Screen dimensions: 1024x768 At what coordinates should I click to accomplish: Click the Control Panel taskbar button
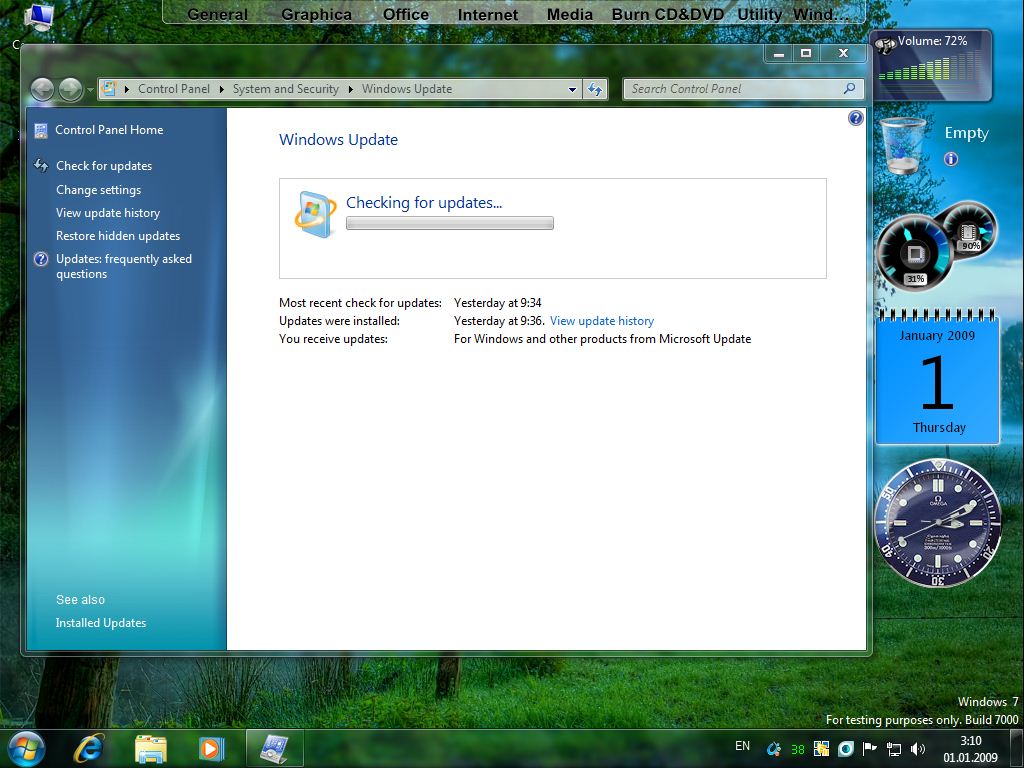pos(275,748)
